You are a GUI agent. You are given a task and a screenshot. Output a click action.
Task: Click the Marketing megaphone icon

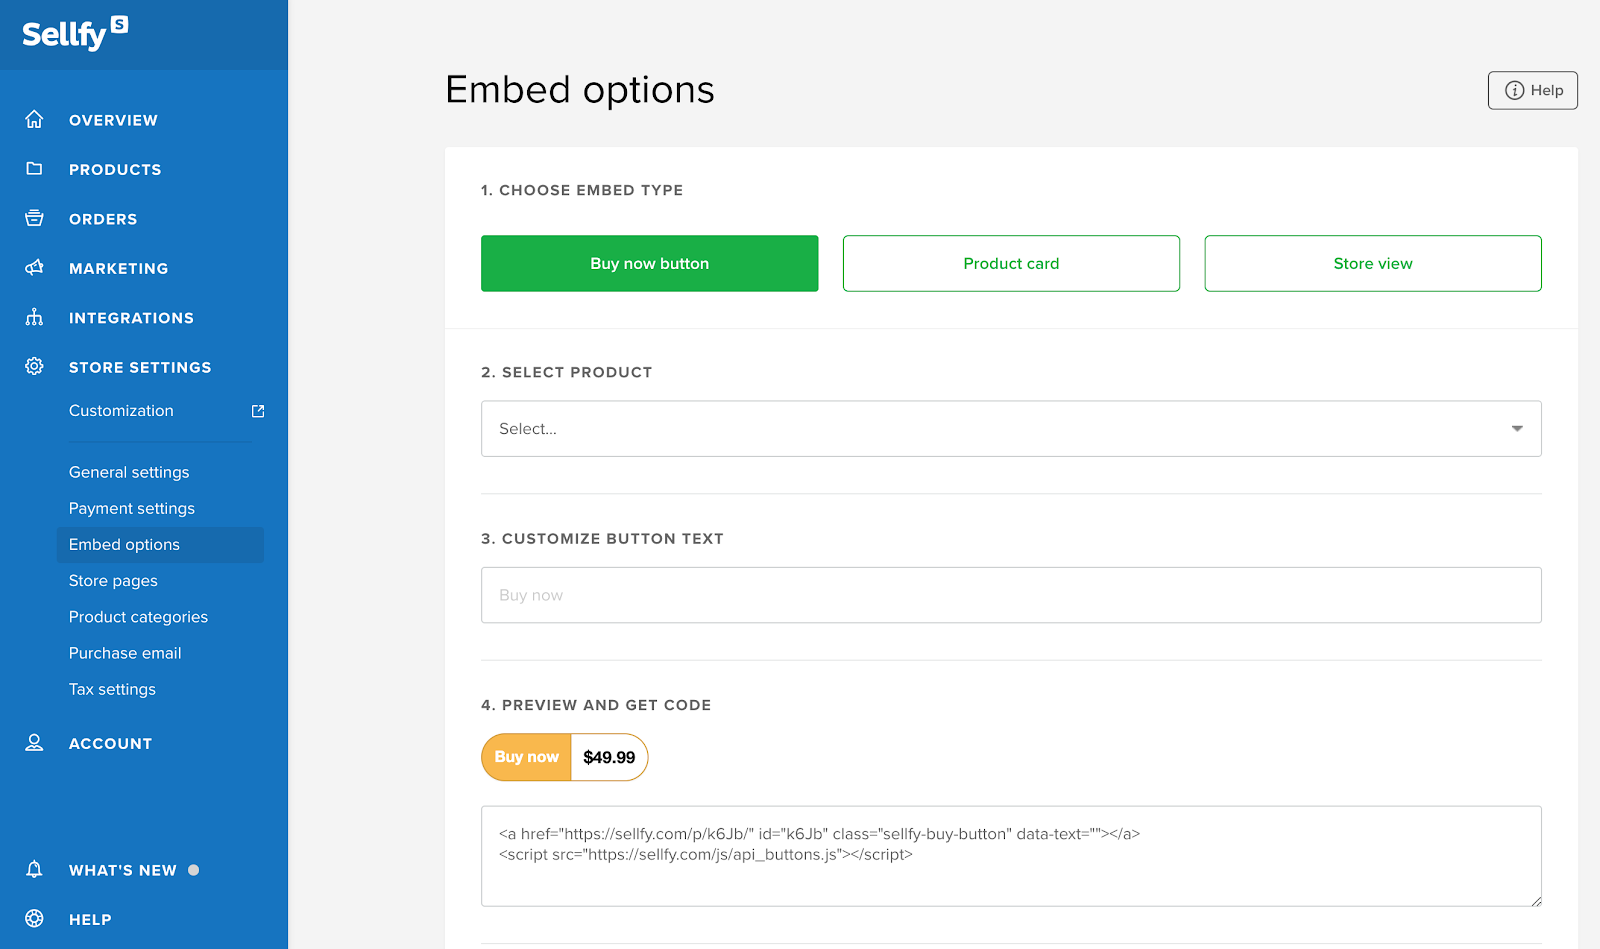click(34, 268)
